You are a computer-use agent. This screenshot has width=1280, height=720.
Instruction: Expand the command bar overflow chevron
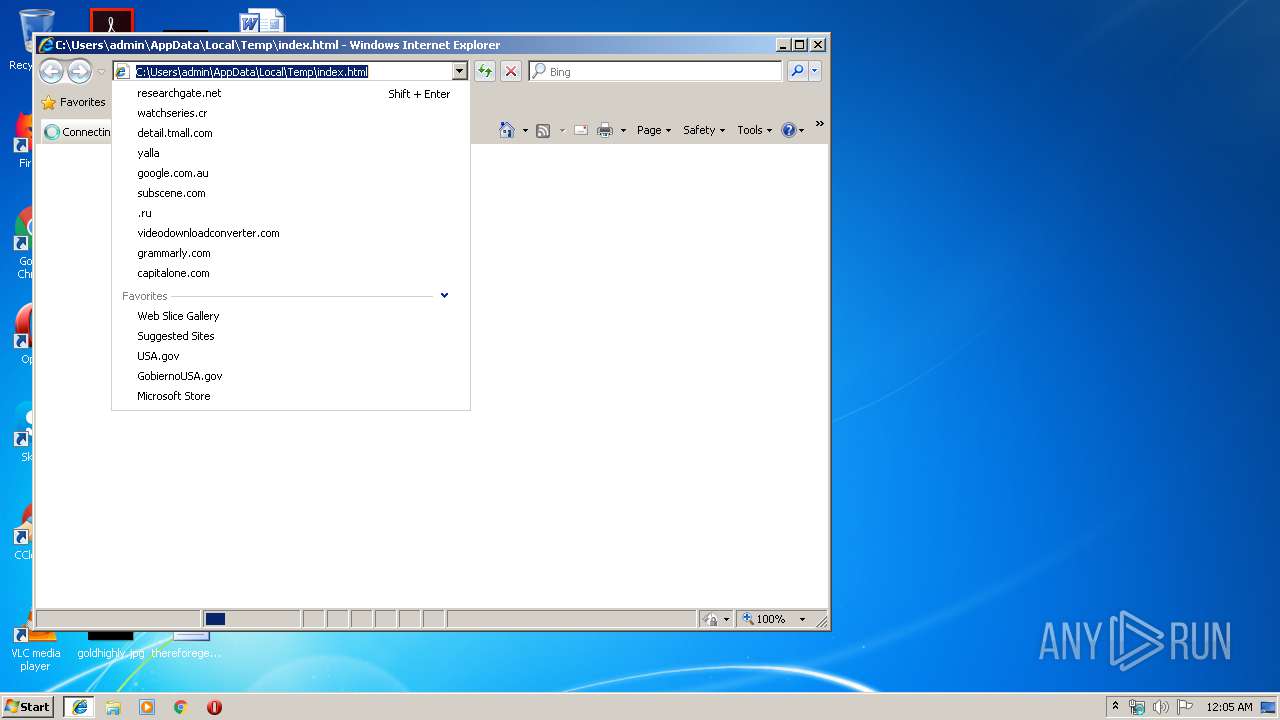(x=820, y=124)
